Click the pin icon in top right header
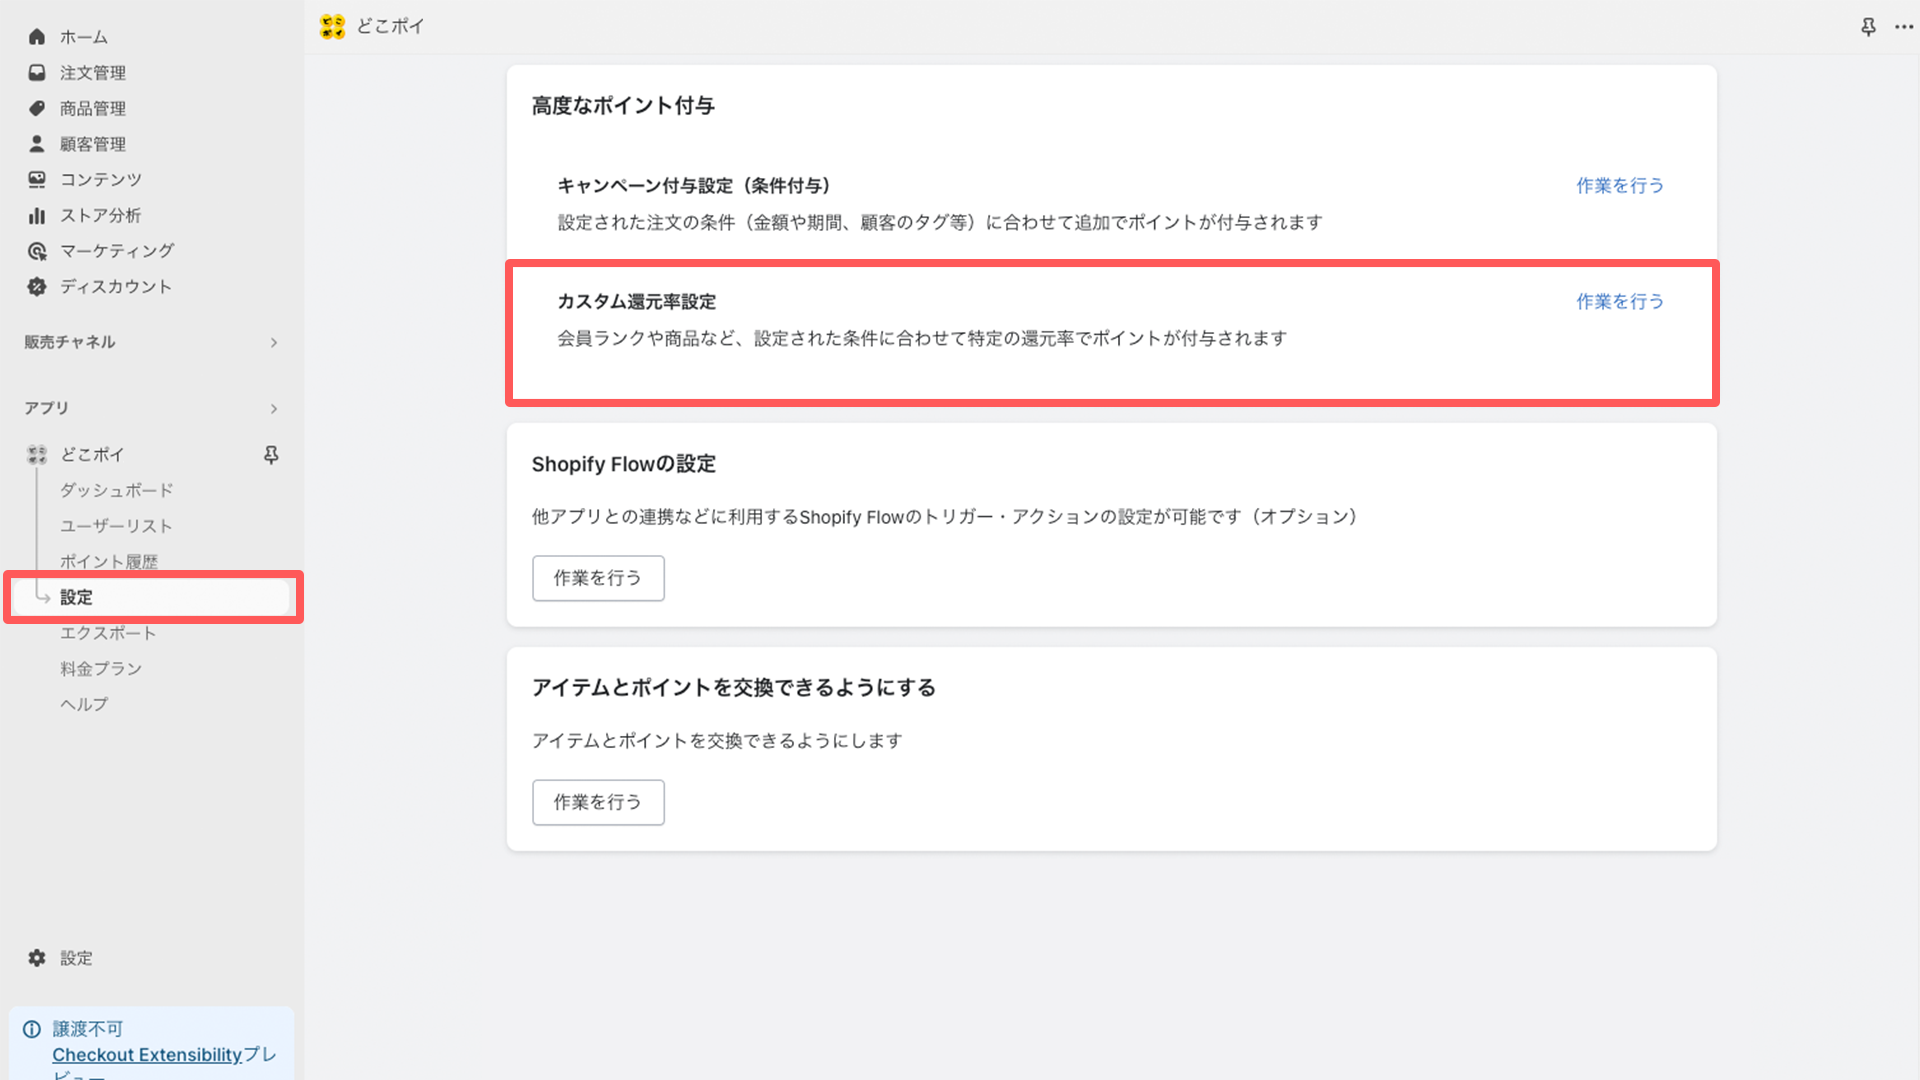 [1868, 27]
